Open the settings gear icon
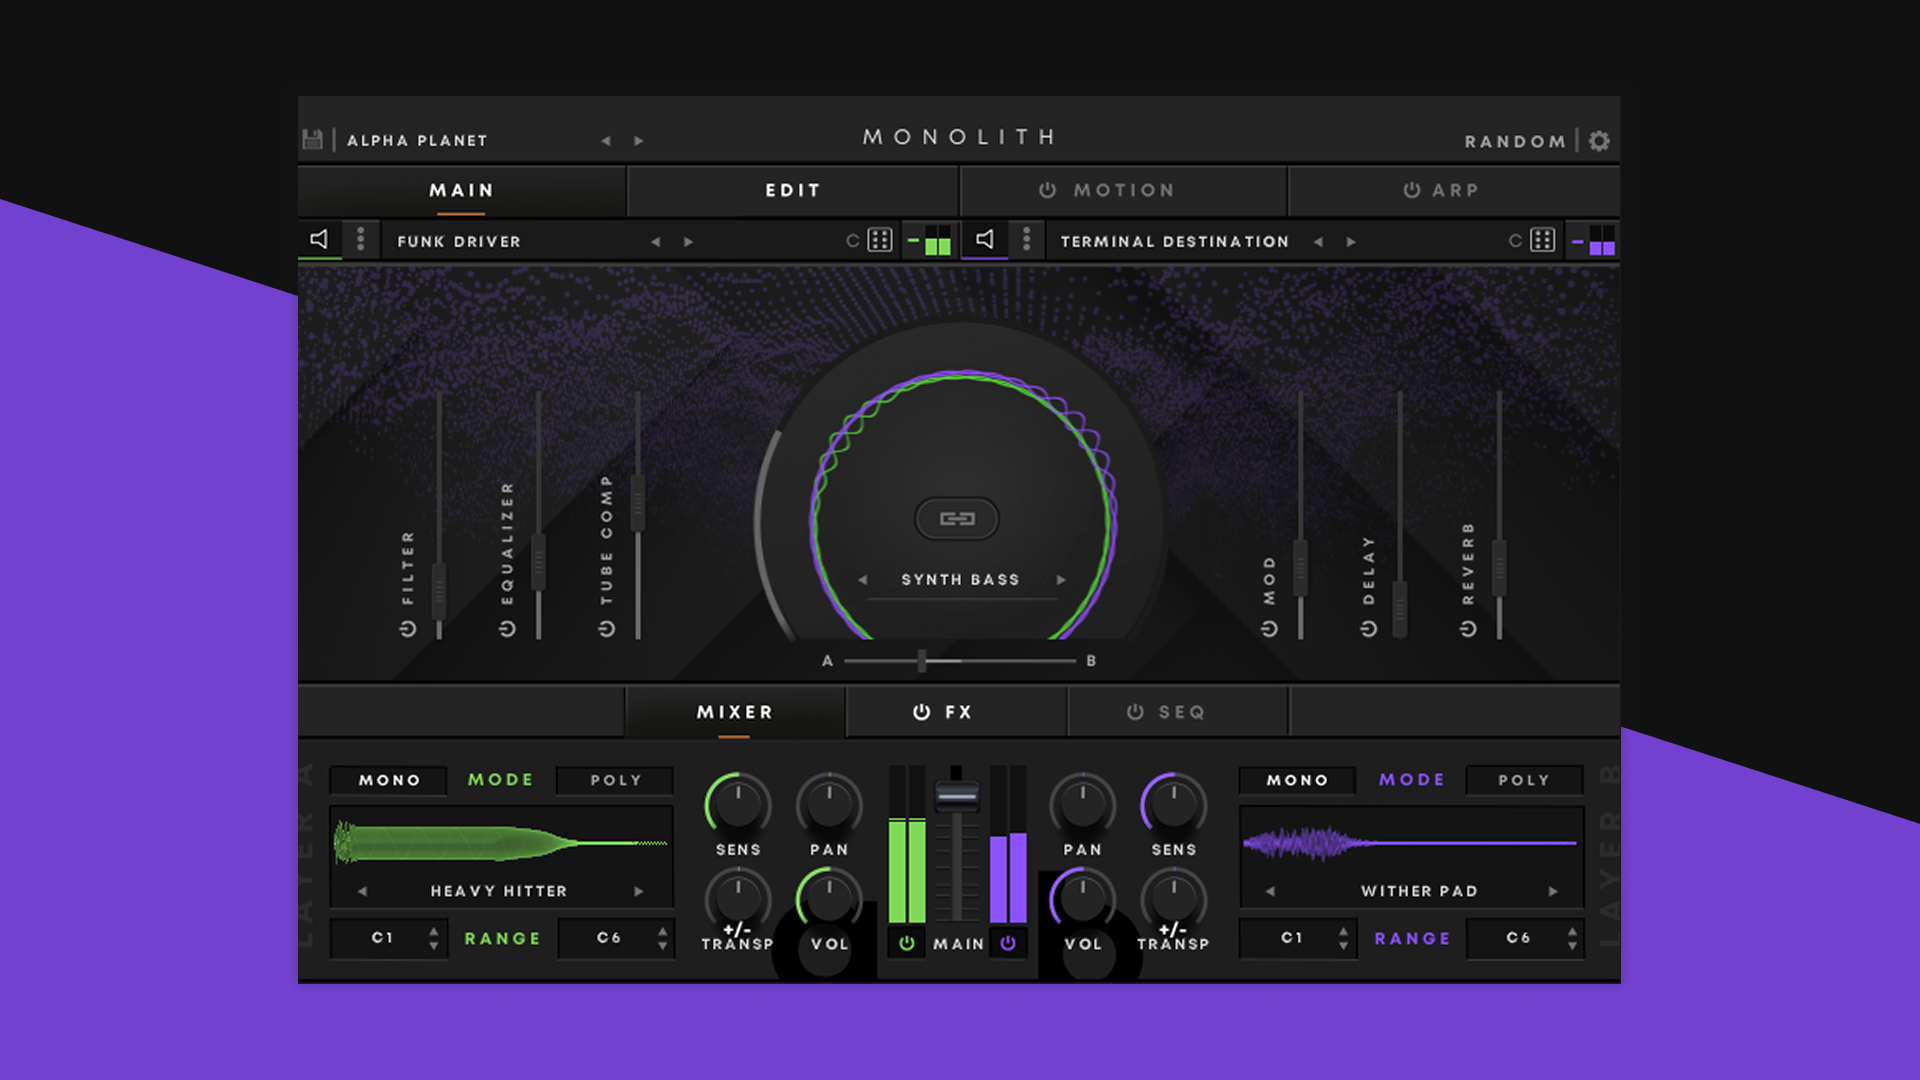The width and height of the screenshot is (1920, 1080). point(1598,140)
